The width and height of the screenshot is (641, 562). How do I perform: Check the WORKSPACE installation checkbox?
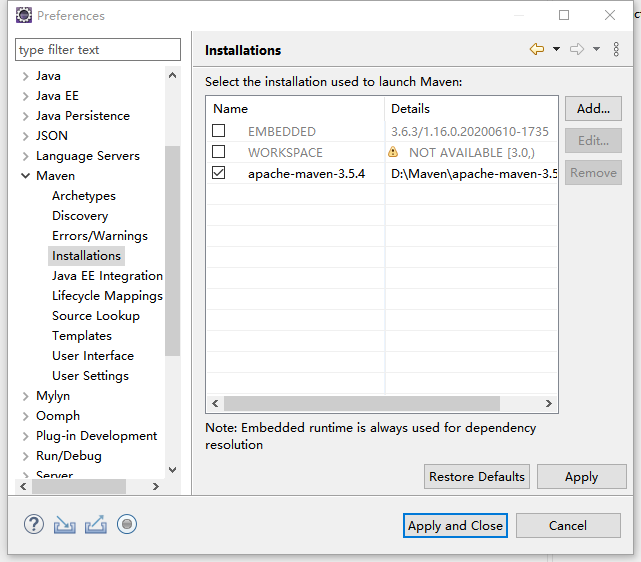coord(219,152)
